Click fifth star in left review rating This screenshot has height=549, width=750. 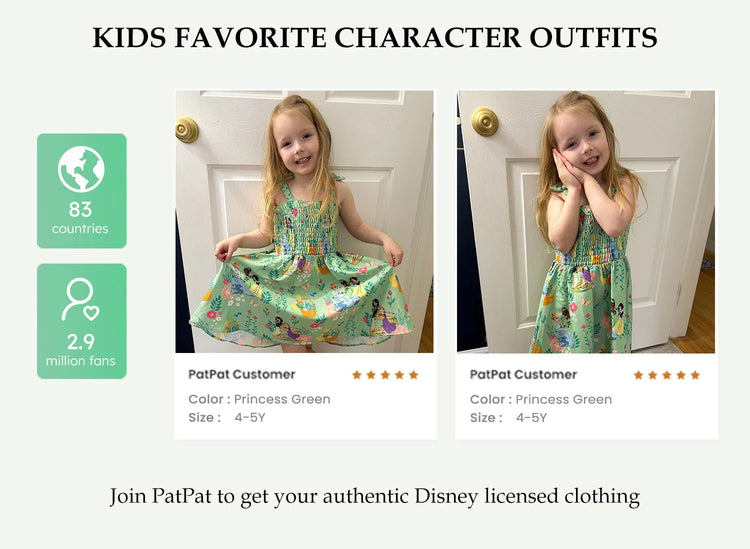click(413, 375)
